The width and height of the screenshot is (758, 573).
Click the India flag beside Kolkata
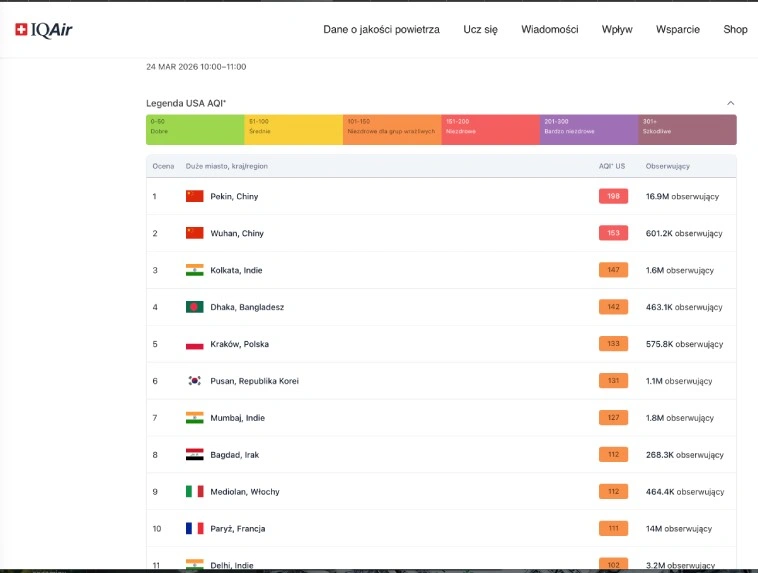click(194, 270)
